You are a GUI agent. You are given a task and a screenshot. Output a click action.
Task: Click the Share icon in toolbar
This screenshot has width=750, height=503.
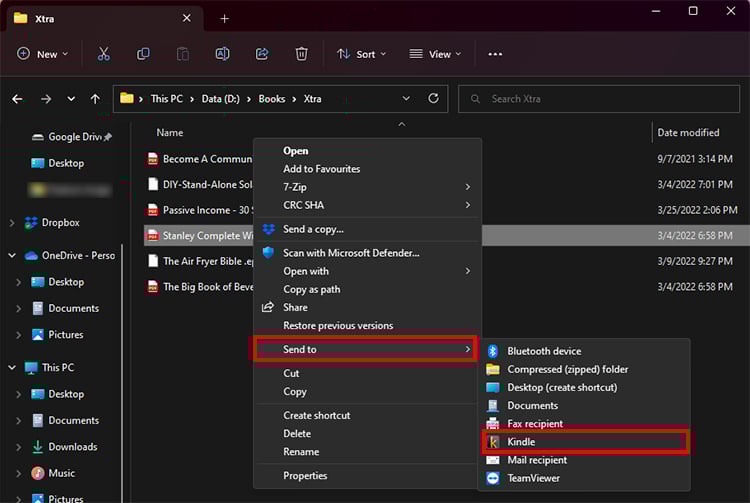(262, 54)
